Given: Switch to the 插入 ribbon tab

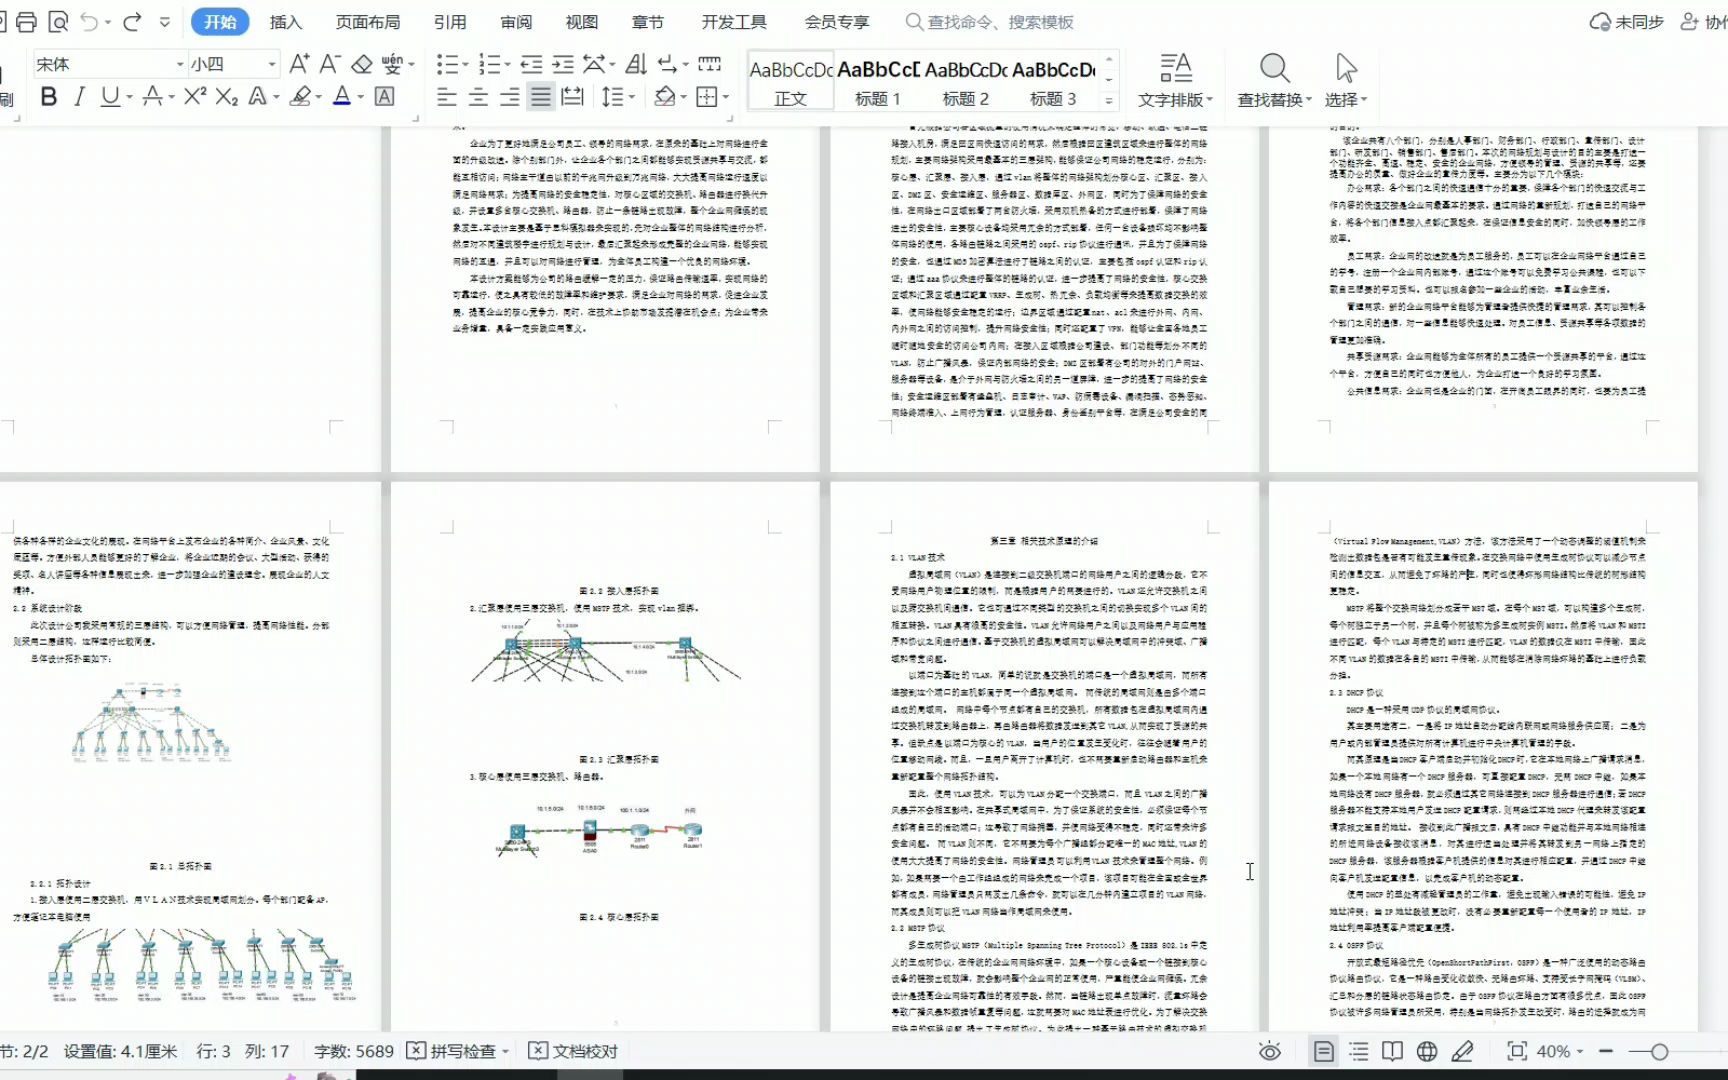Looking at the screenshot, I should click(x=285, y=21).
